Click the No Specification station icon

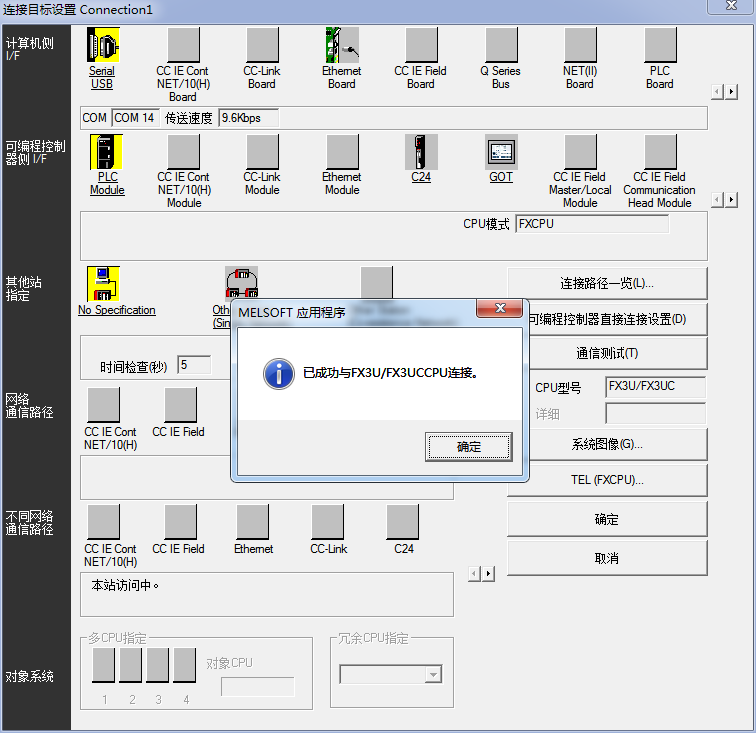(x=103, y=284)
